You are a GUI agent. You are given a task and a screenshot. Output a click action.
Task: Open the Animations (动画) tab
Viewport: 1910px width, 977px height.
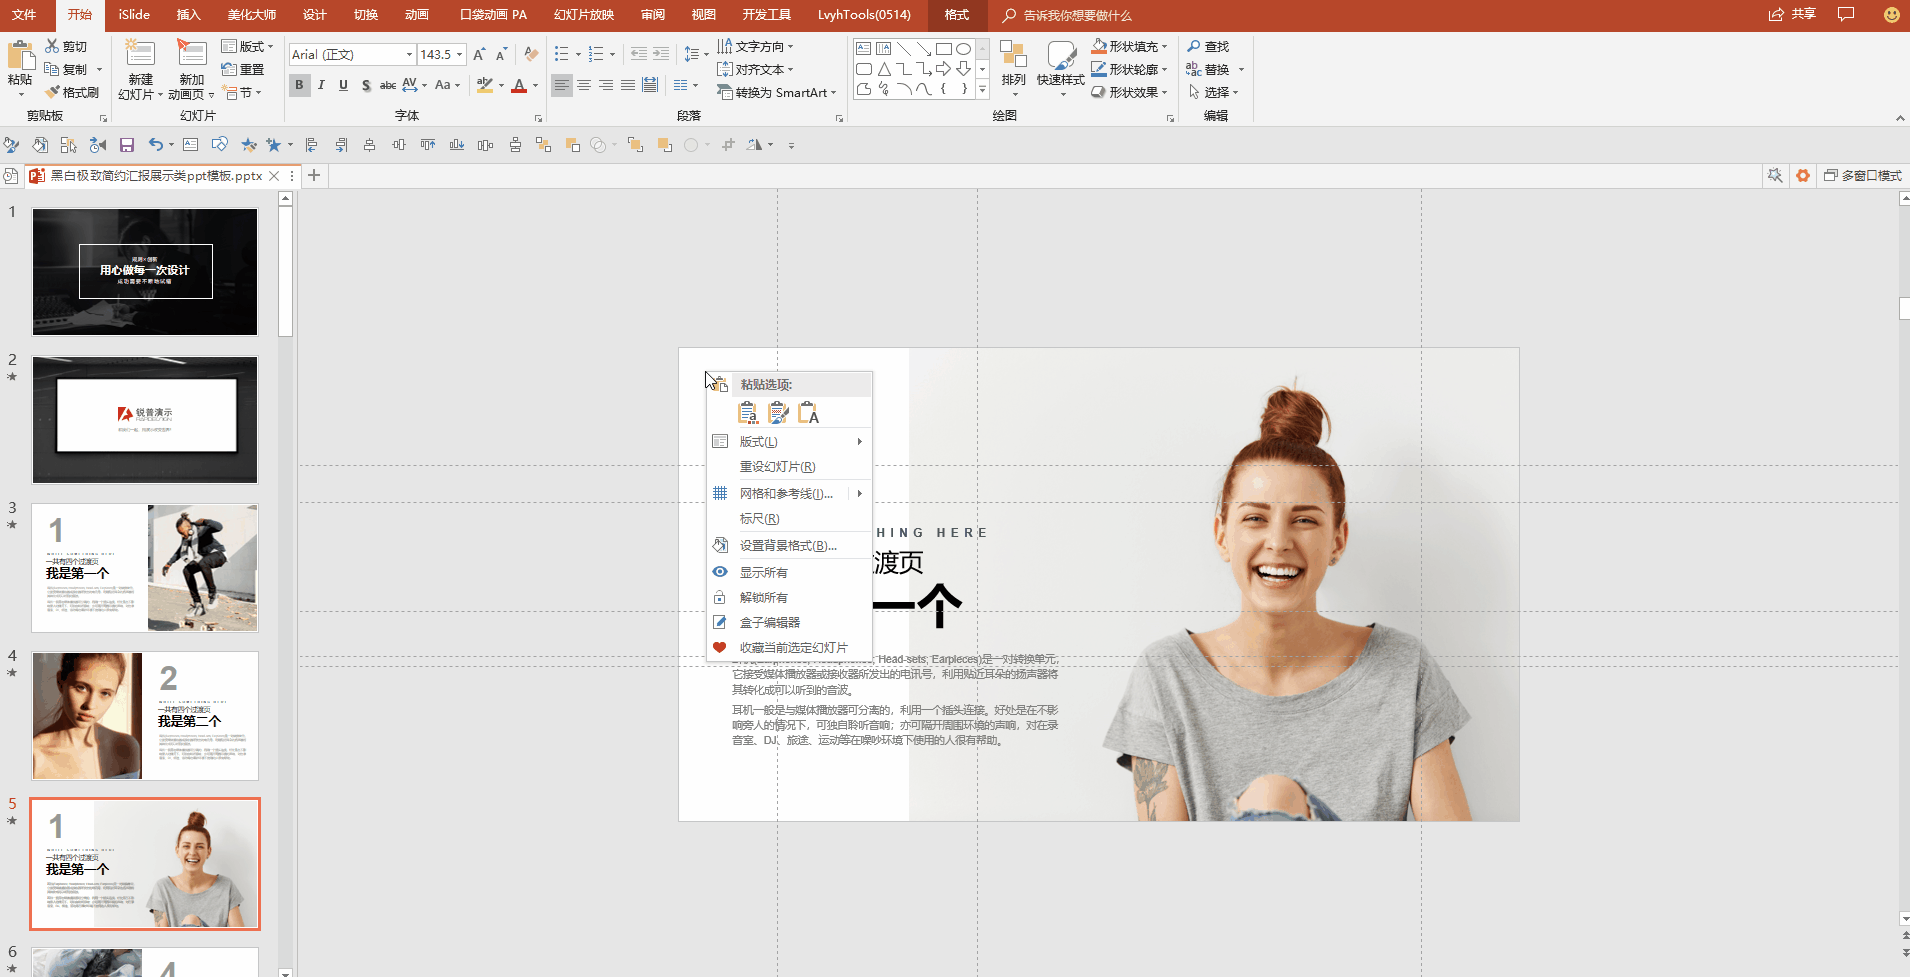point(416,15)
